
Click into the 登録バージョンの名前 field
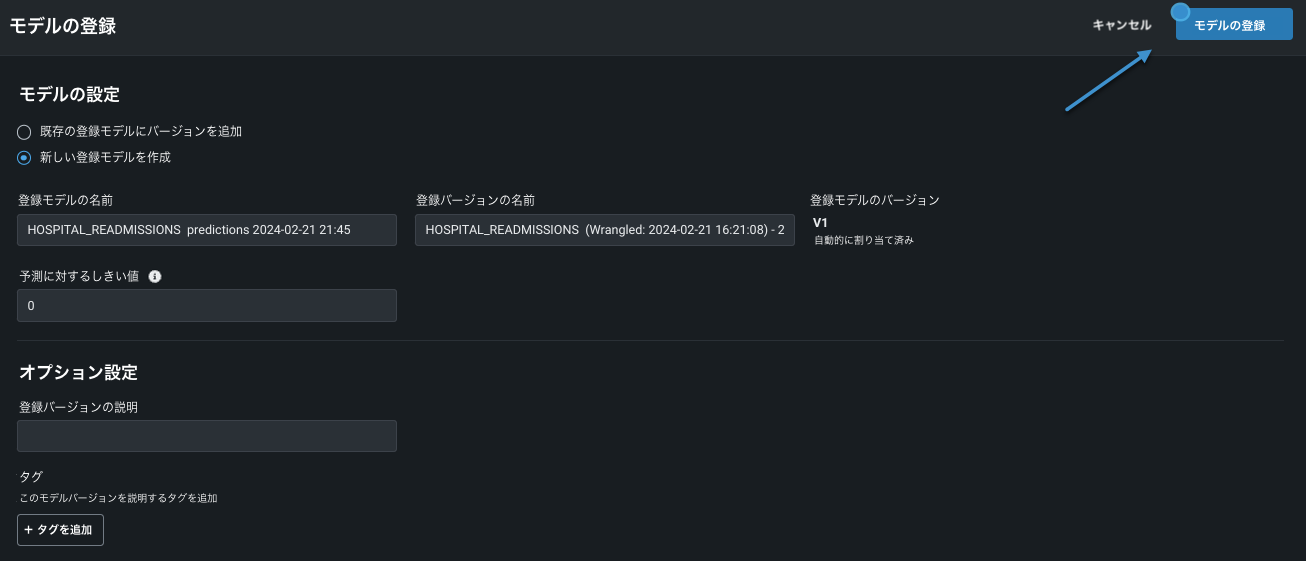click(x=604, y=230)
